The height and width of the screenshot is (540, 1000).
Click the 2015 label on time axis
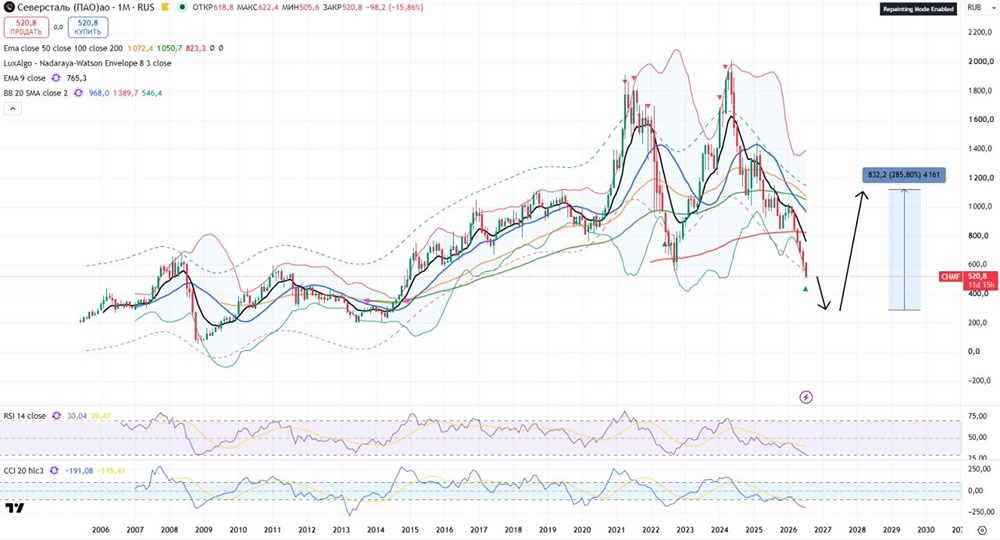pos(410,530)
